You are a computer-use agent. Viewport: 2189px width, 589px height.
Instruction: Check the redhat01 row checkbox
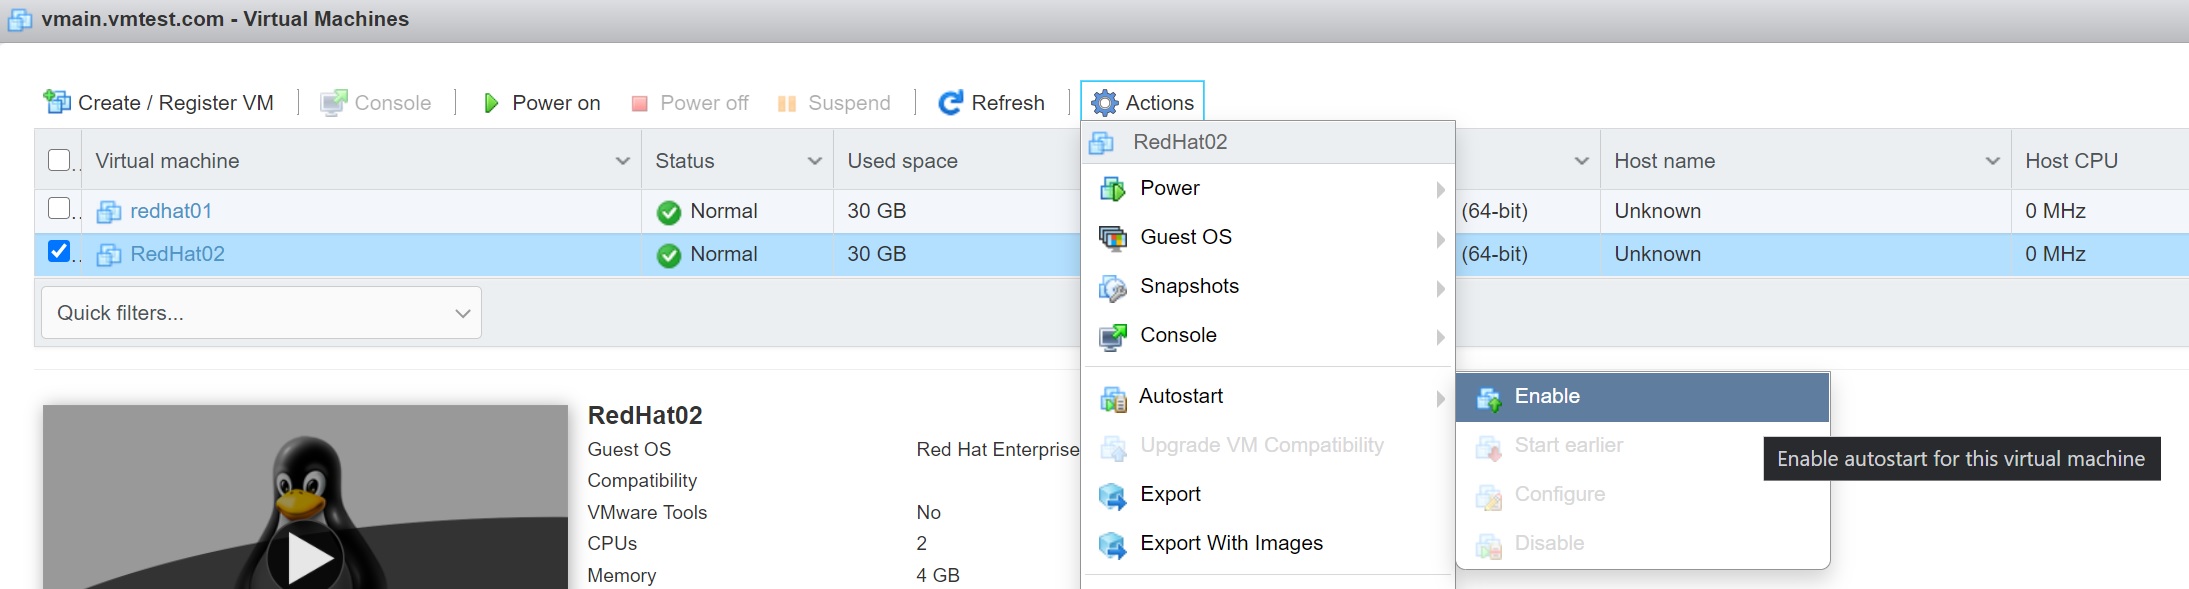pos(60,208)
